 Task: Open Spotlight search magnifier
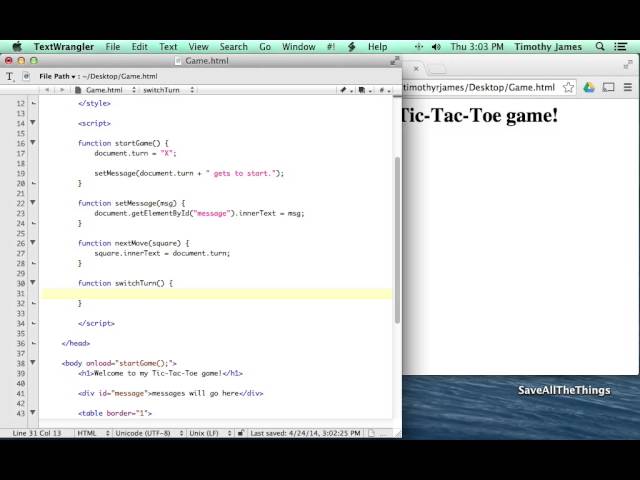(x=600, y=47)
